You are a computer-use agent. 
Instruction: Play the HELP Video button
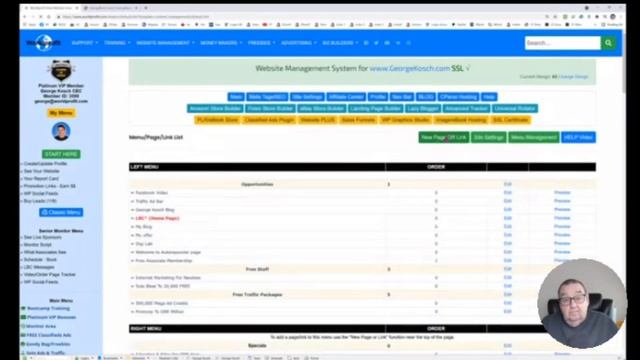click(x=578, y=138)
